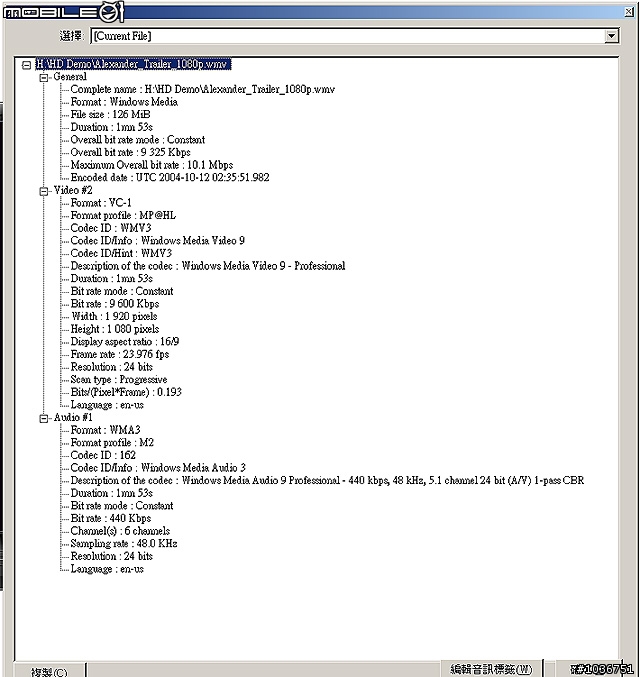
Task: Select 'Channel(s) : 6 channels' row
Action: [120, 531]
